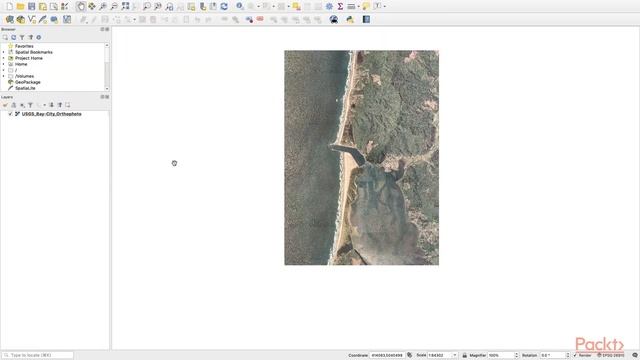
Task: Click the New Temporary Scratch Layer icon
Action: 53,19
